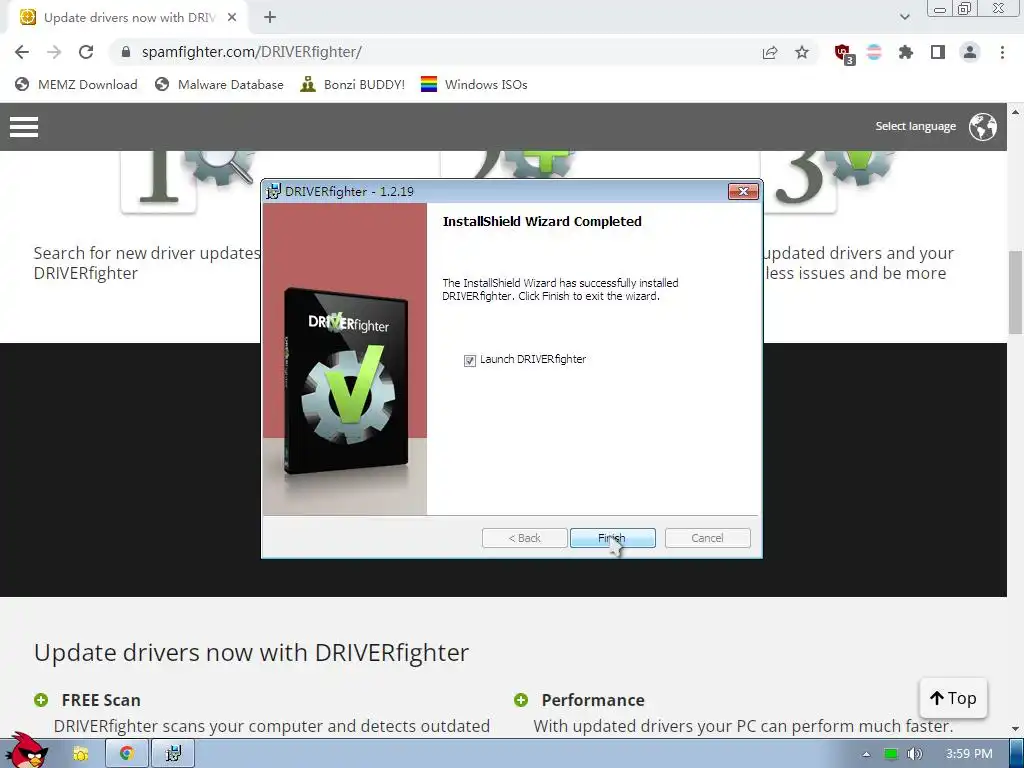Click the Performance heading
This screenshot has height=768, width=1024.
[x=593, y=700]
